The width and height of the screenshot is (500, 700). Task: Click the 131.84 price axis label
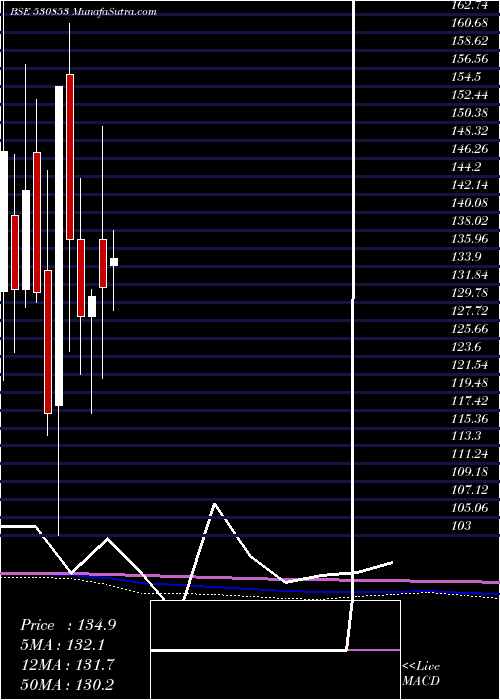pos(470,275)
